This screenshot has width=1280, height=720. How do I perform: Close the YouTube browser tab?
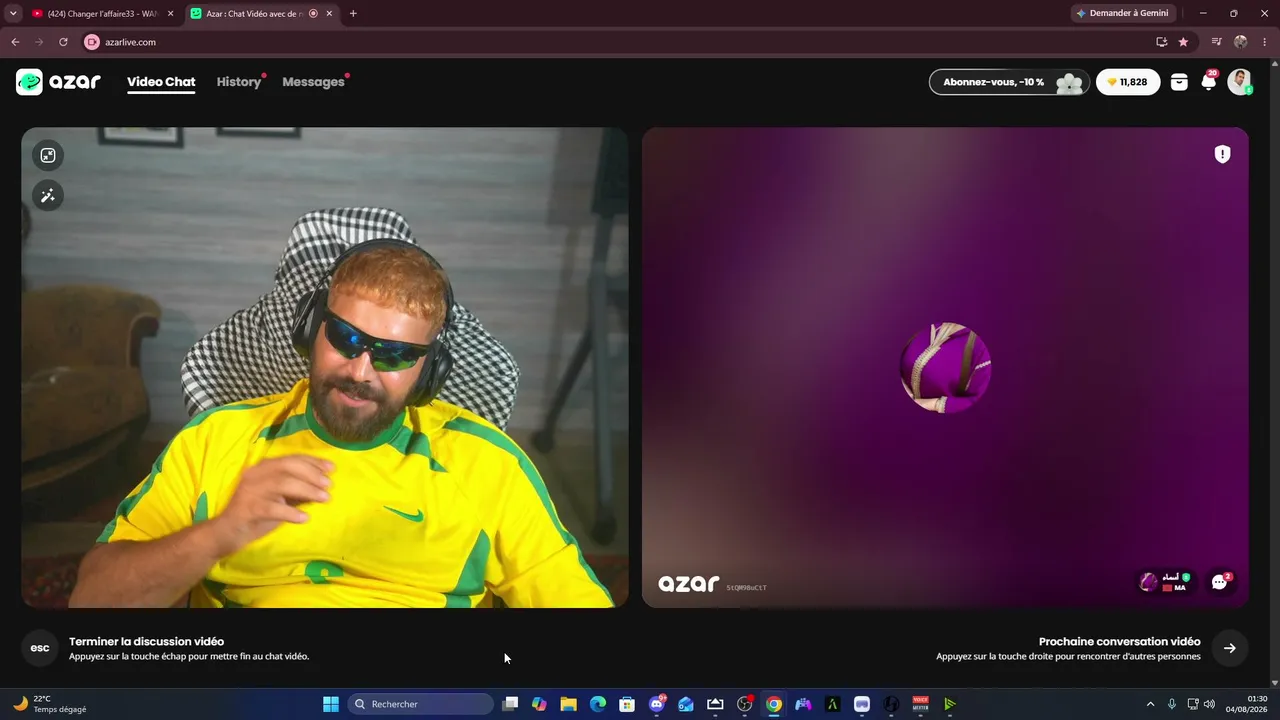(x=171, y=13)
